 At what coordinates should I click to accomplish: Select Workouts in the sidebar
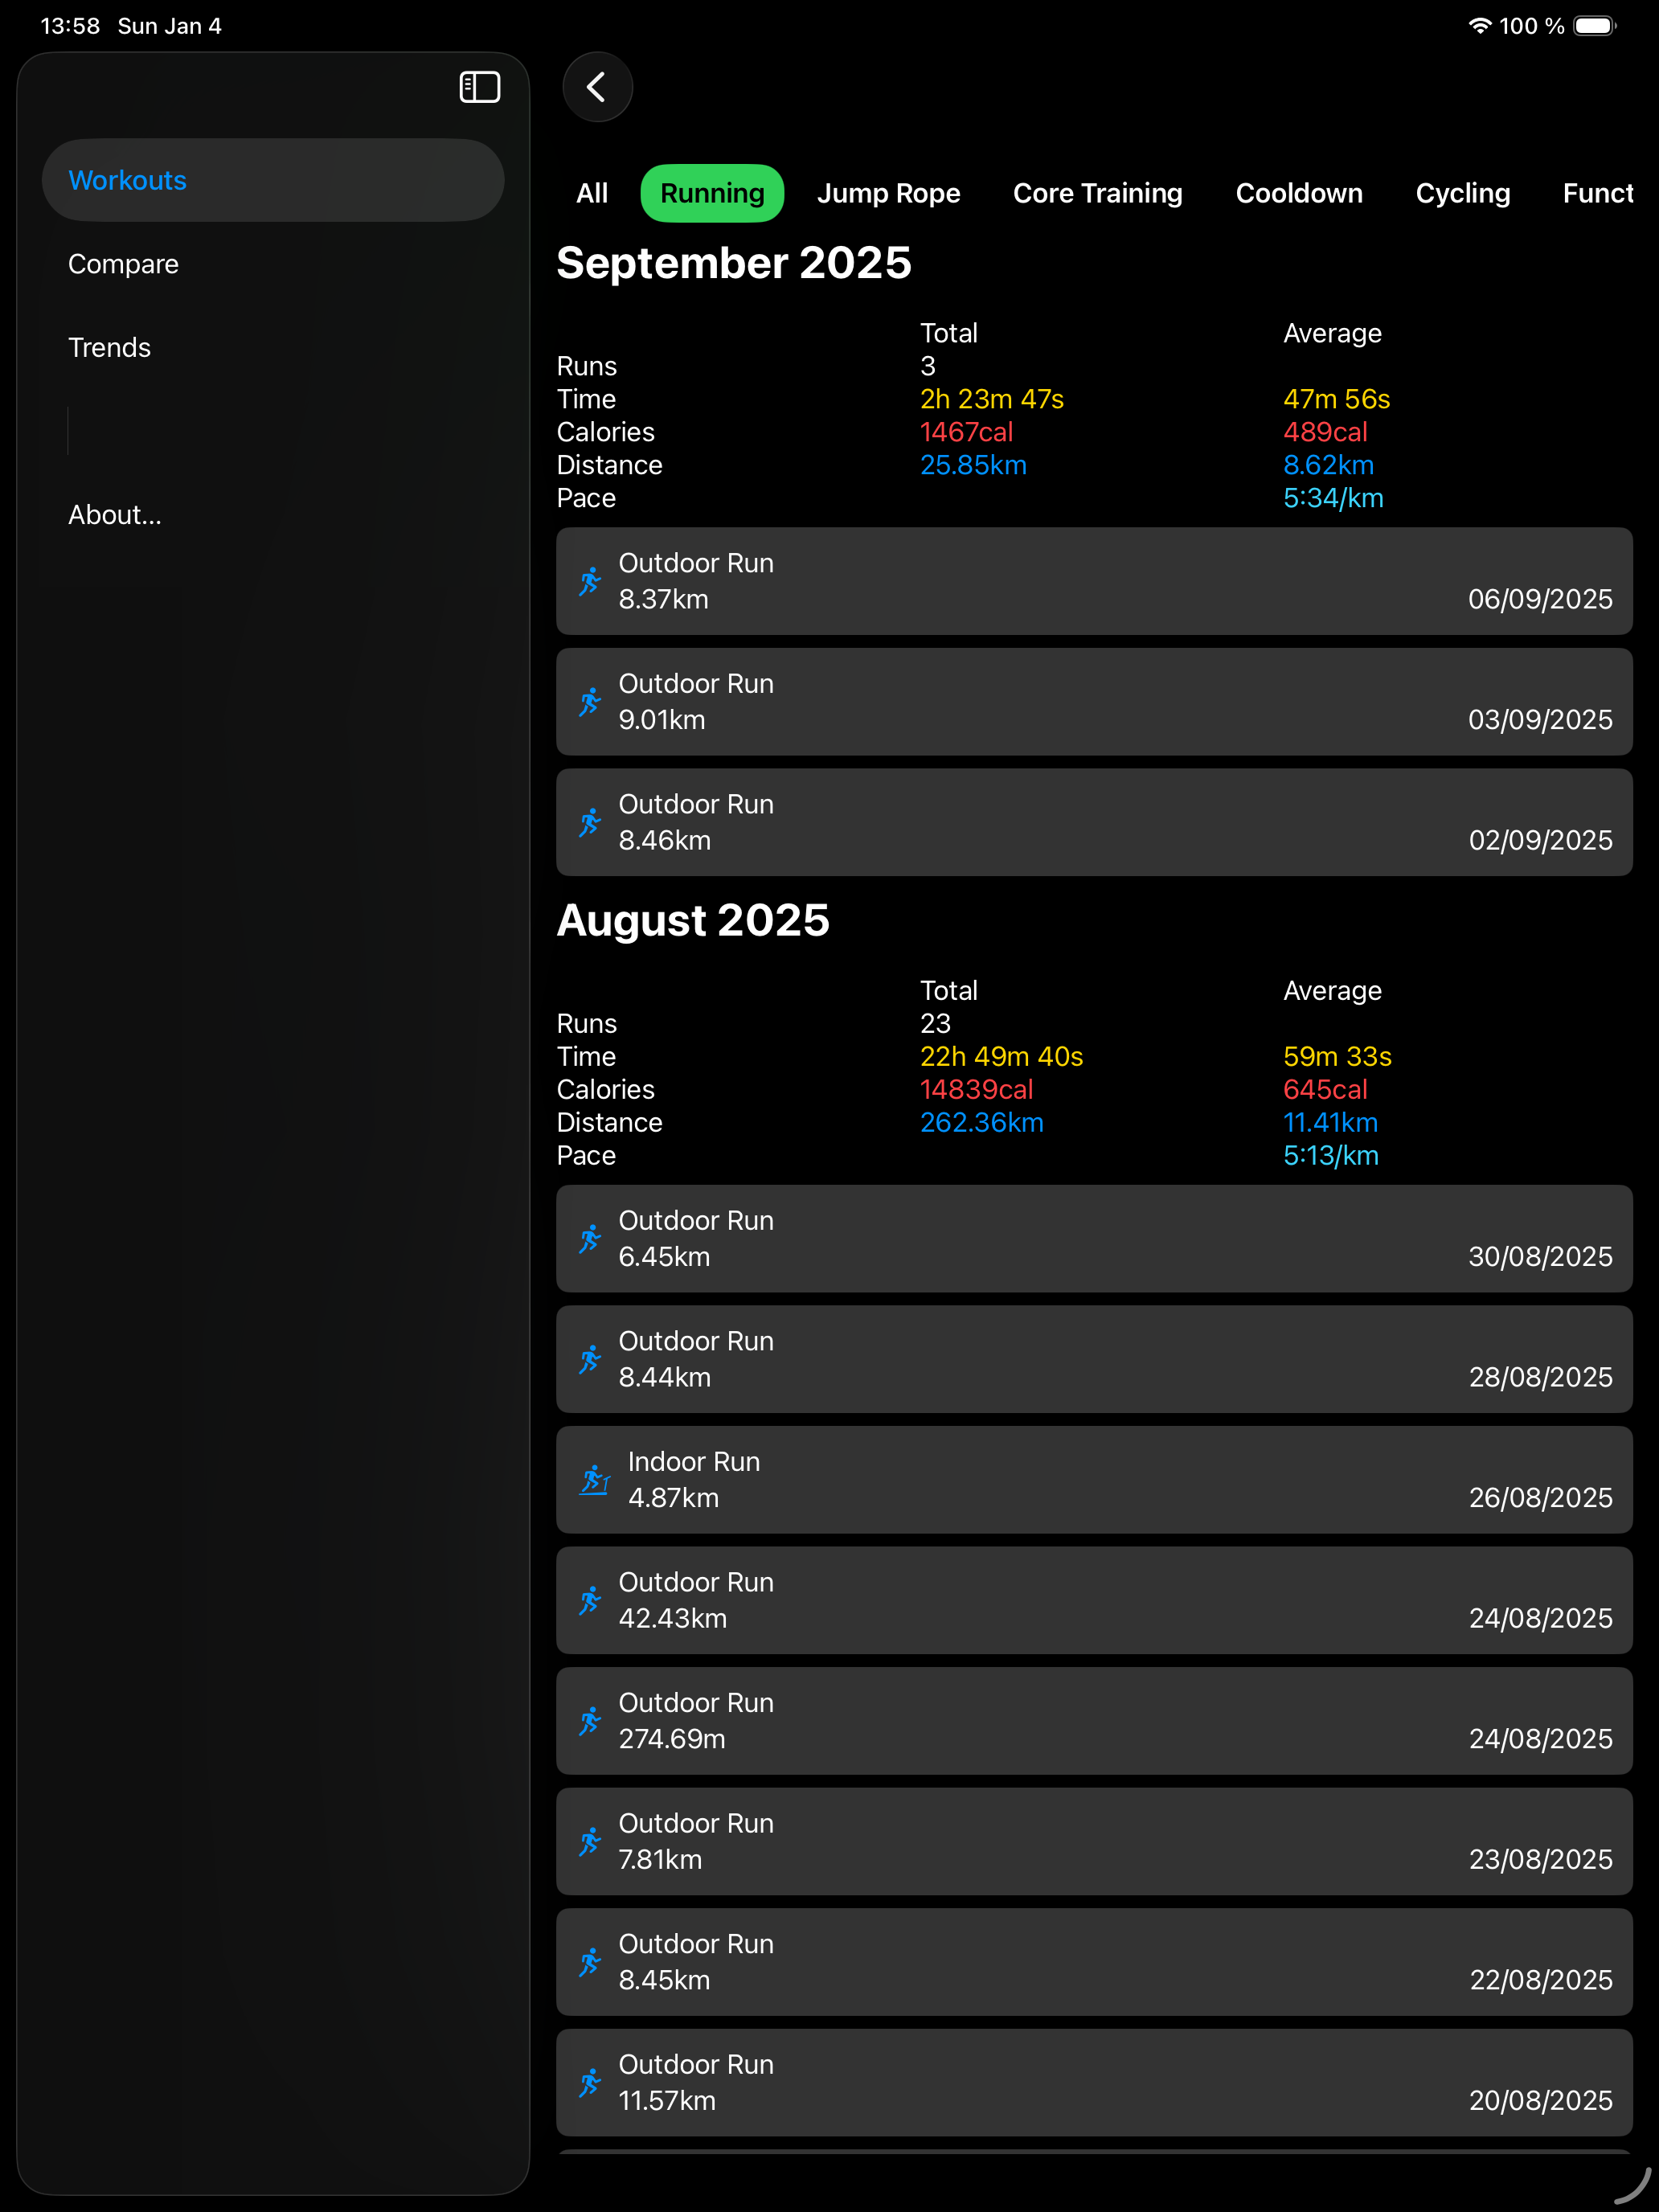click(127, 180)
